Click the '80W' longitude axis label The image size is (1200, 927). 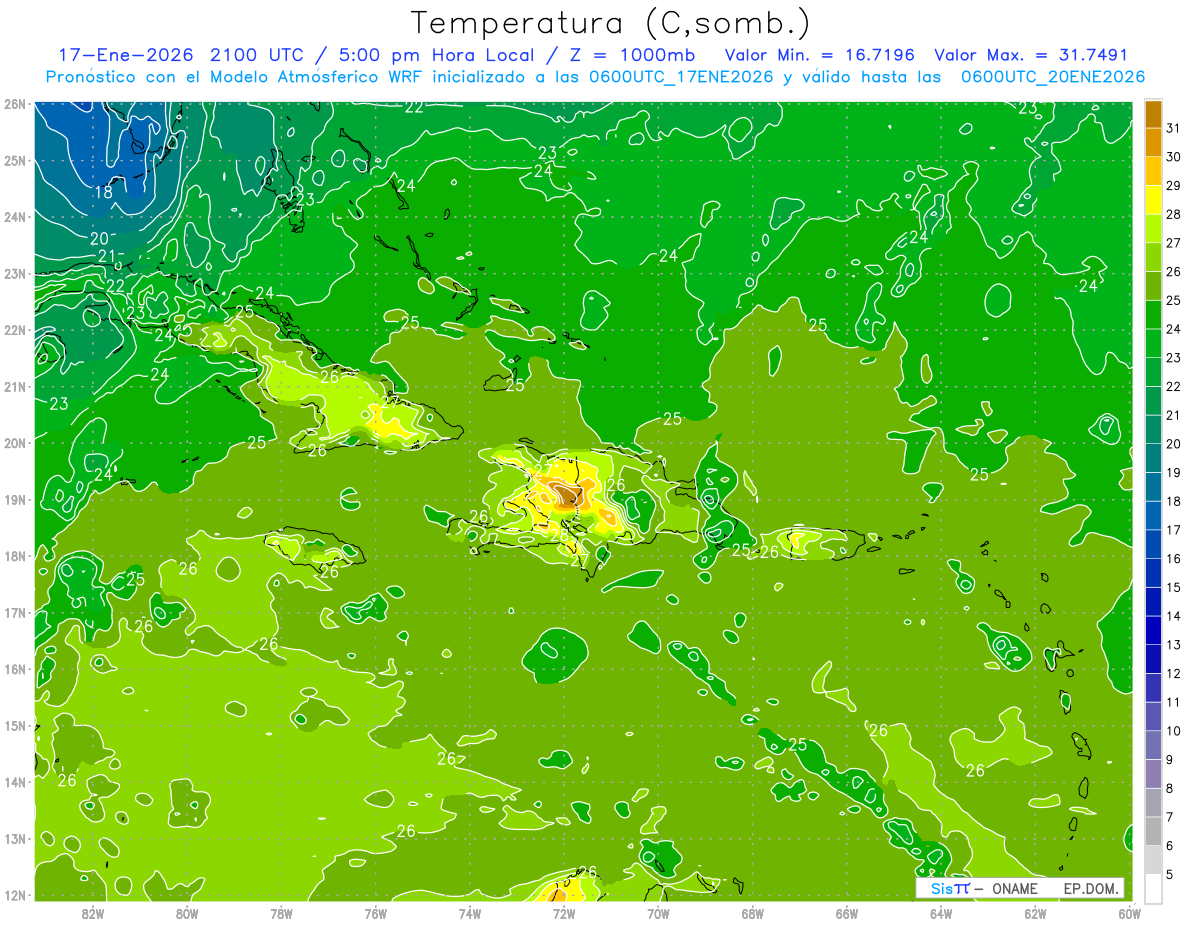tap(187, 913)
